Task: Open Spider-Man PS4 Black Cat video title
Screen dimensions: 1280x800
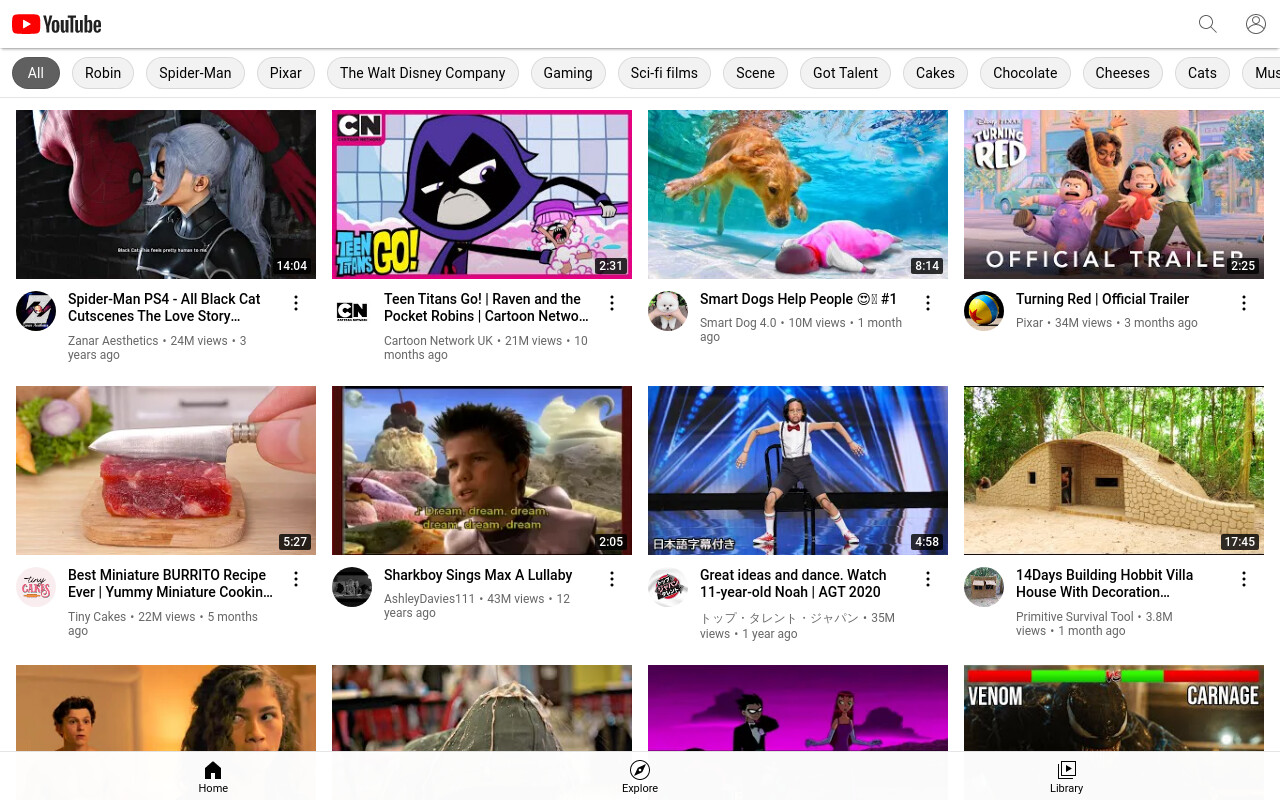Action: 164,307
